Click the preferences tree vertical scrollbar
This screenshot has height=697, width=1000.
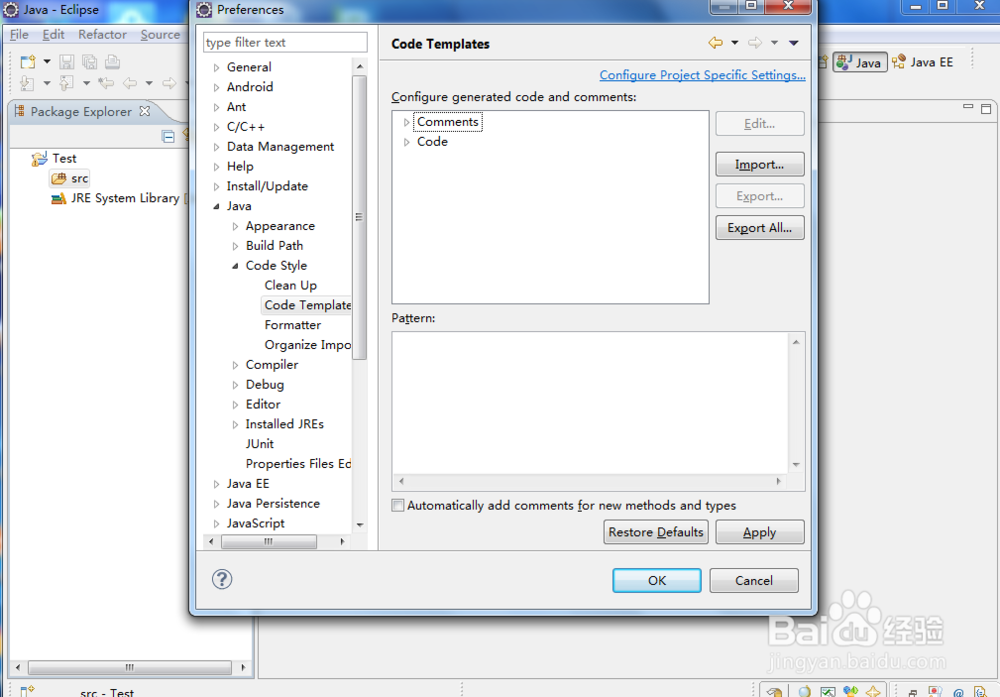click(x=360, y=217)
